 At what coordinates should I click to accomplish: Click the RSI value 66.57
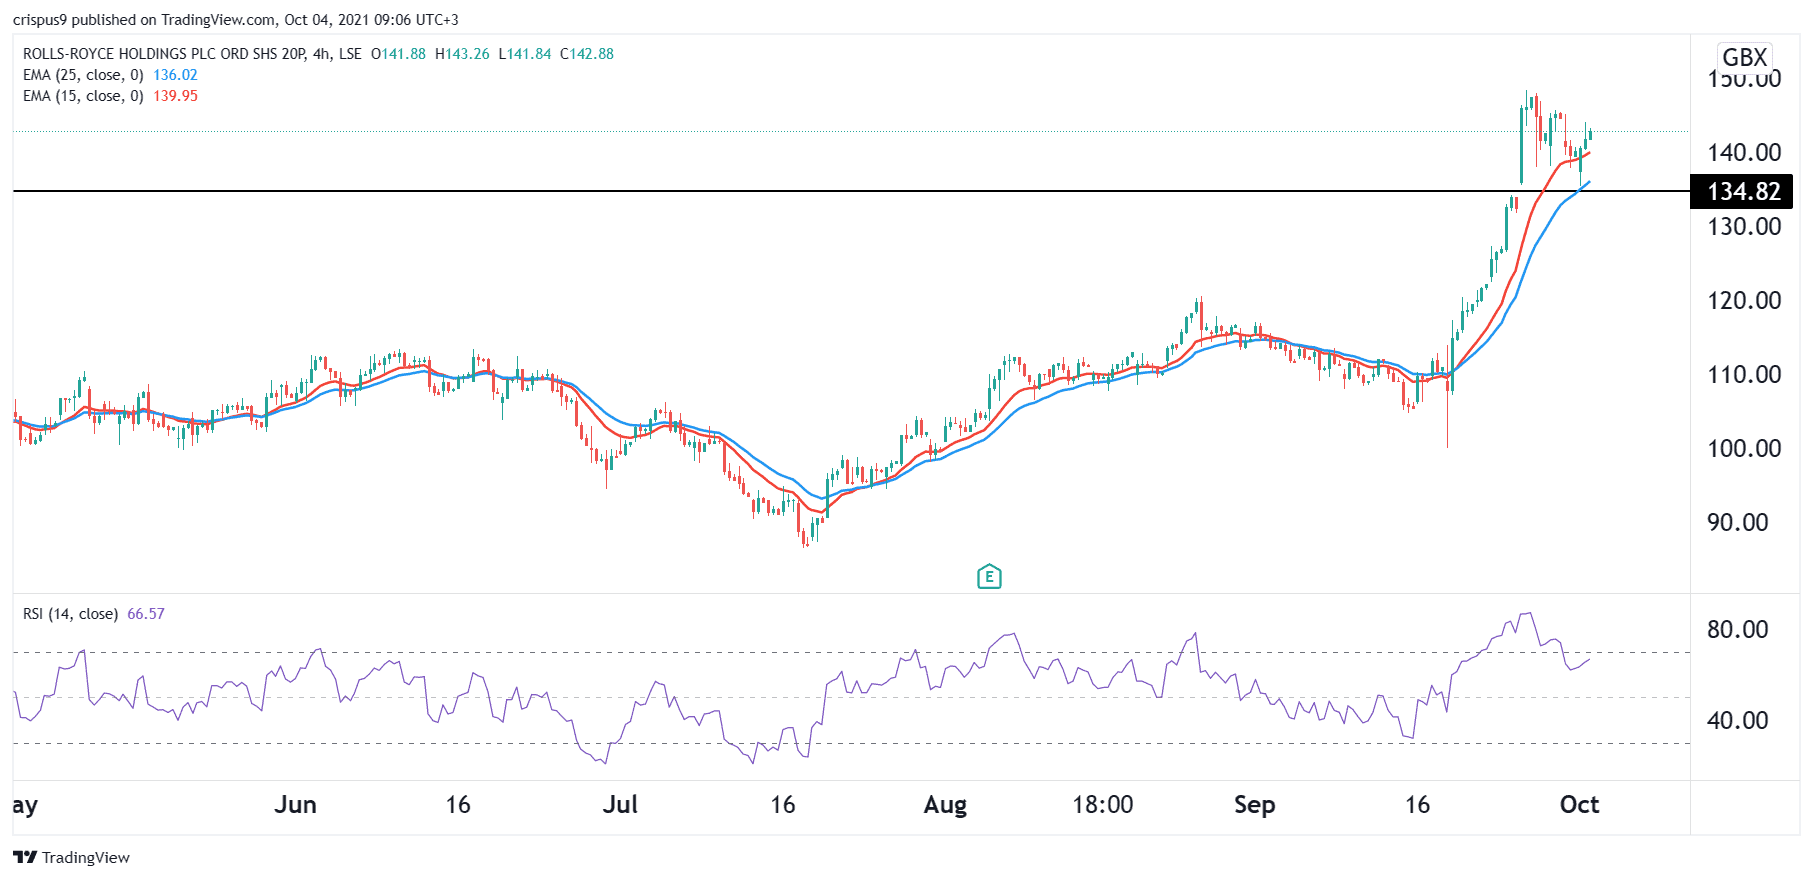[x=146, y=614]
